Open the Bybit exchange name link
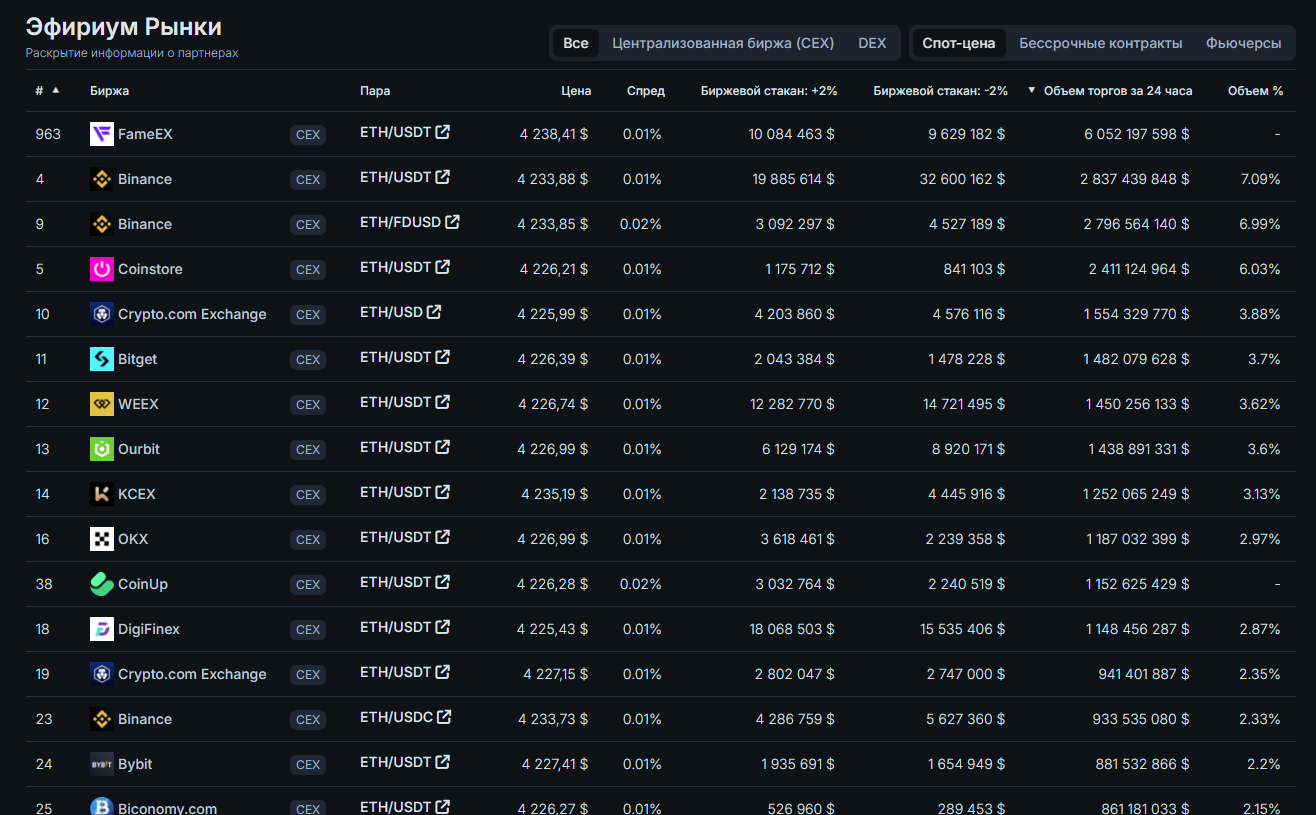Viewport: 1316px width, 815px height. tap(135, 764)
